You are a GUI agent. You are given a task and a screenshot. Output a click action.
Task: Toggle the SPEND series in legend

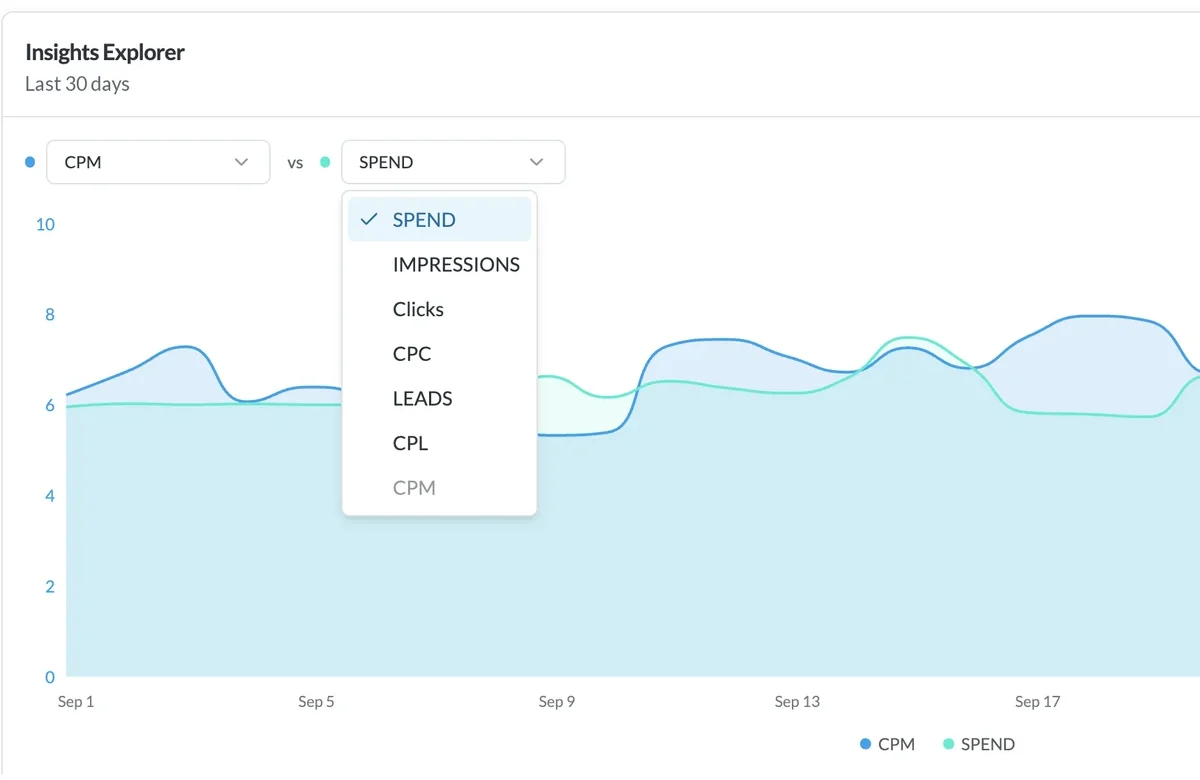[979, 744]
